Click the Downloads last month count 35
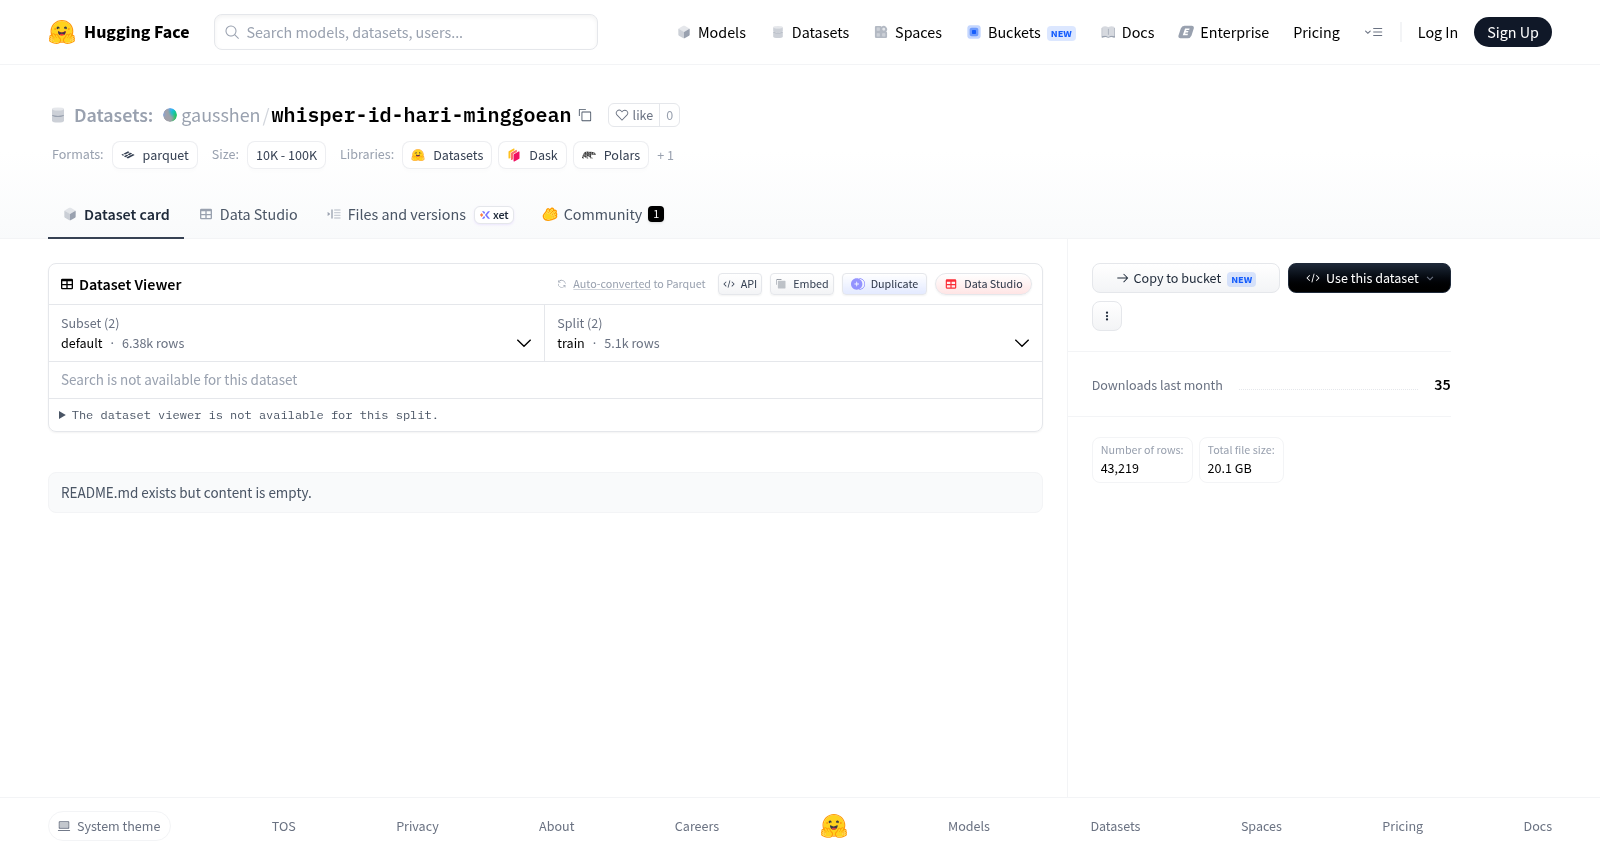Viewport: 1600px width, 861px height. pyautogui.click(x=1442, y=385)
